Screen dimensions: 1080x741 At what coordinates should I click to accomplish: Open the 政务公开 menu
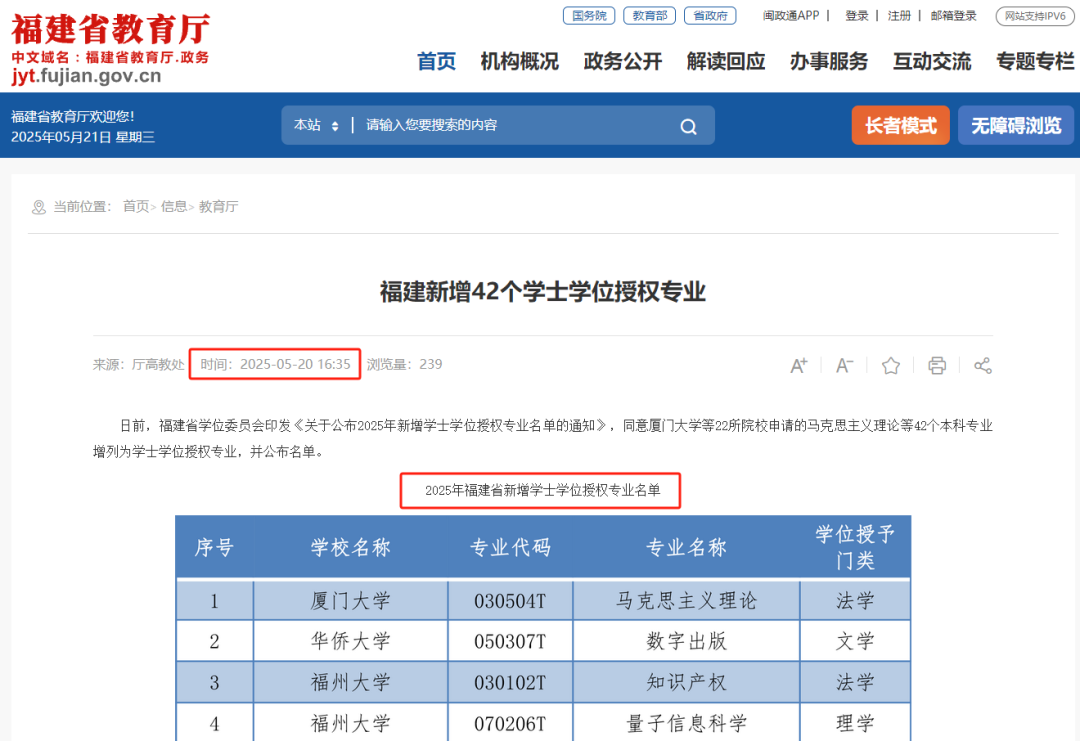coord(623,61)
